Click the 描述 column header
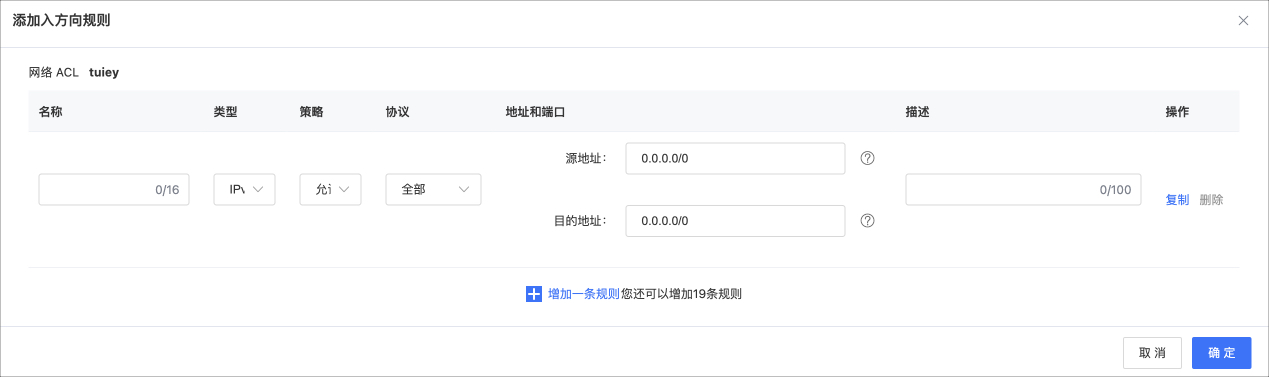 [x=918, y=112]
